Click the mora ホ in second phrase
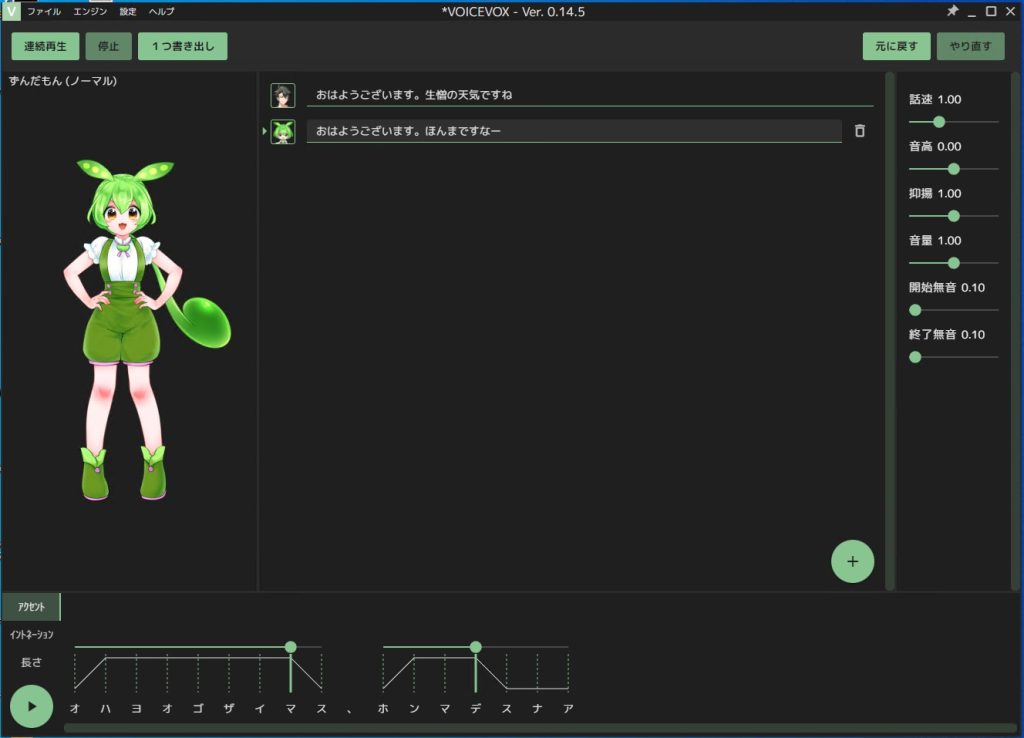Viewport: 1024px width, 738px height. pyautogui.click(x=383, y=709)
